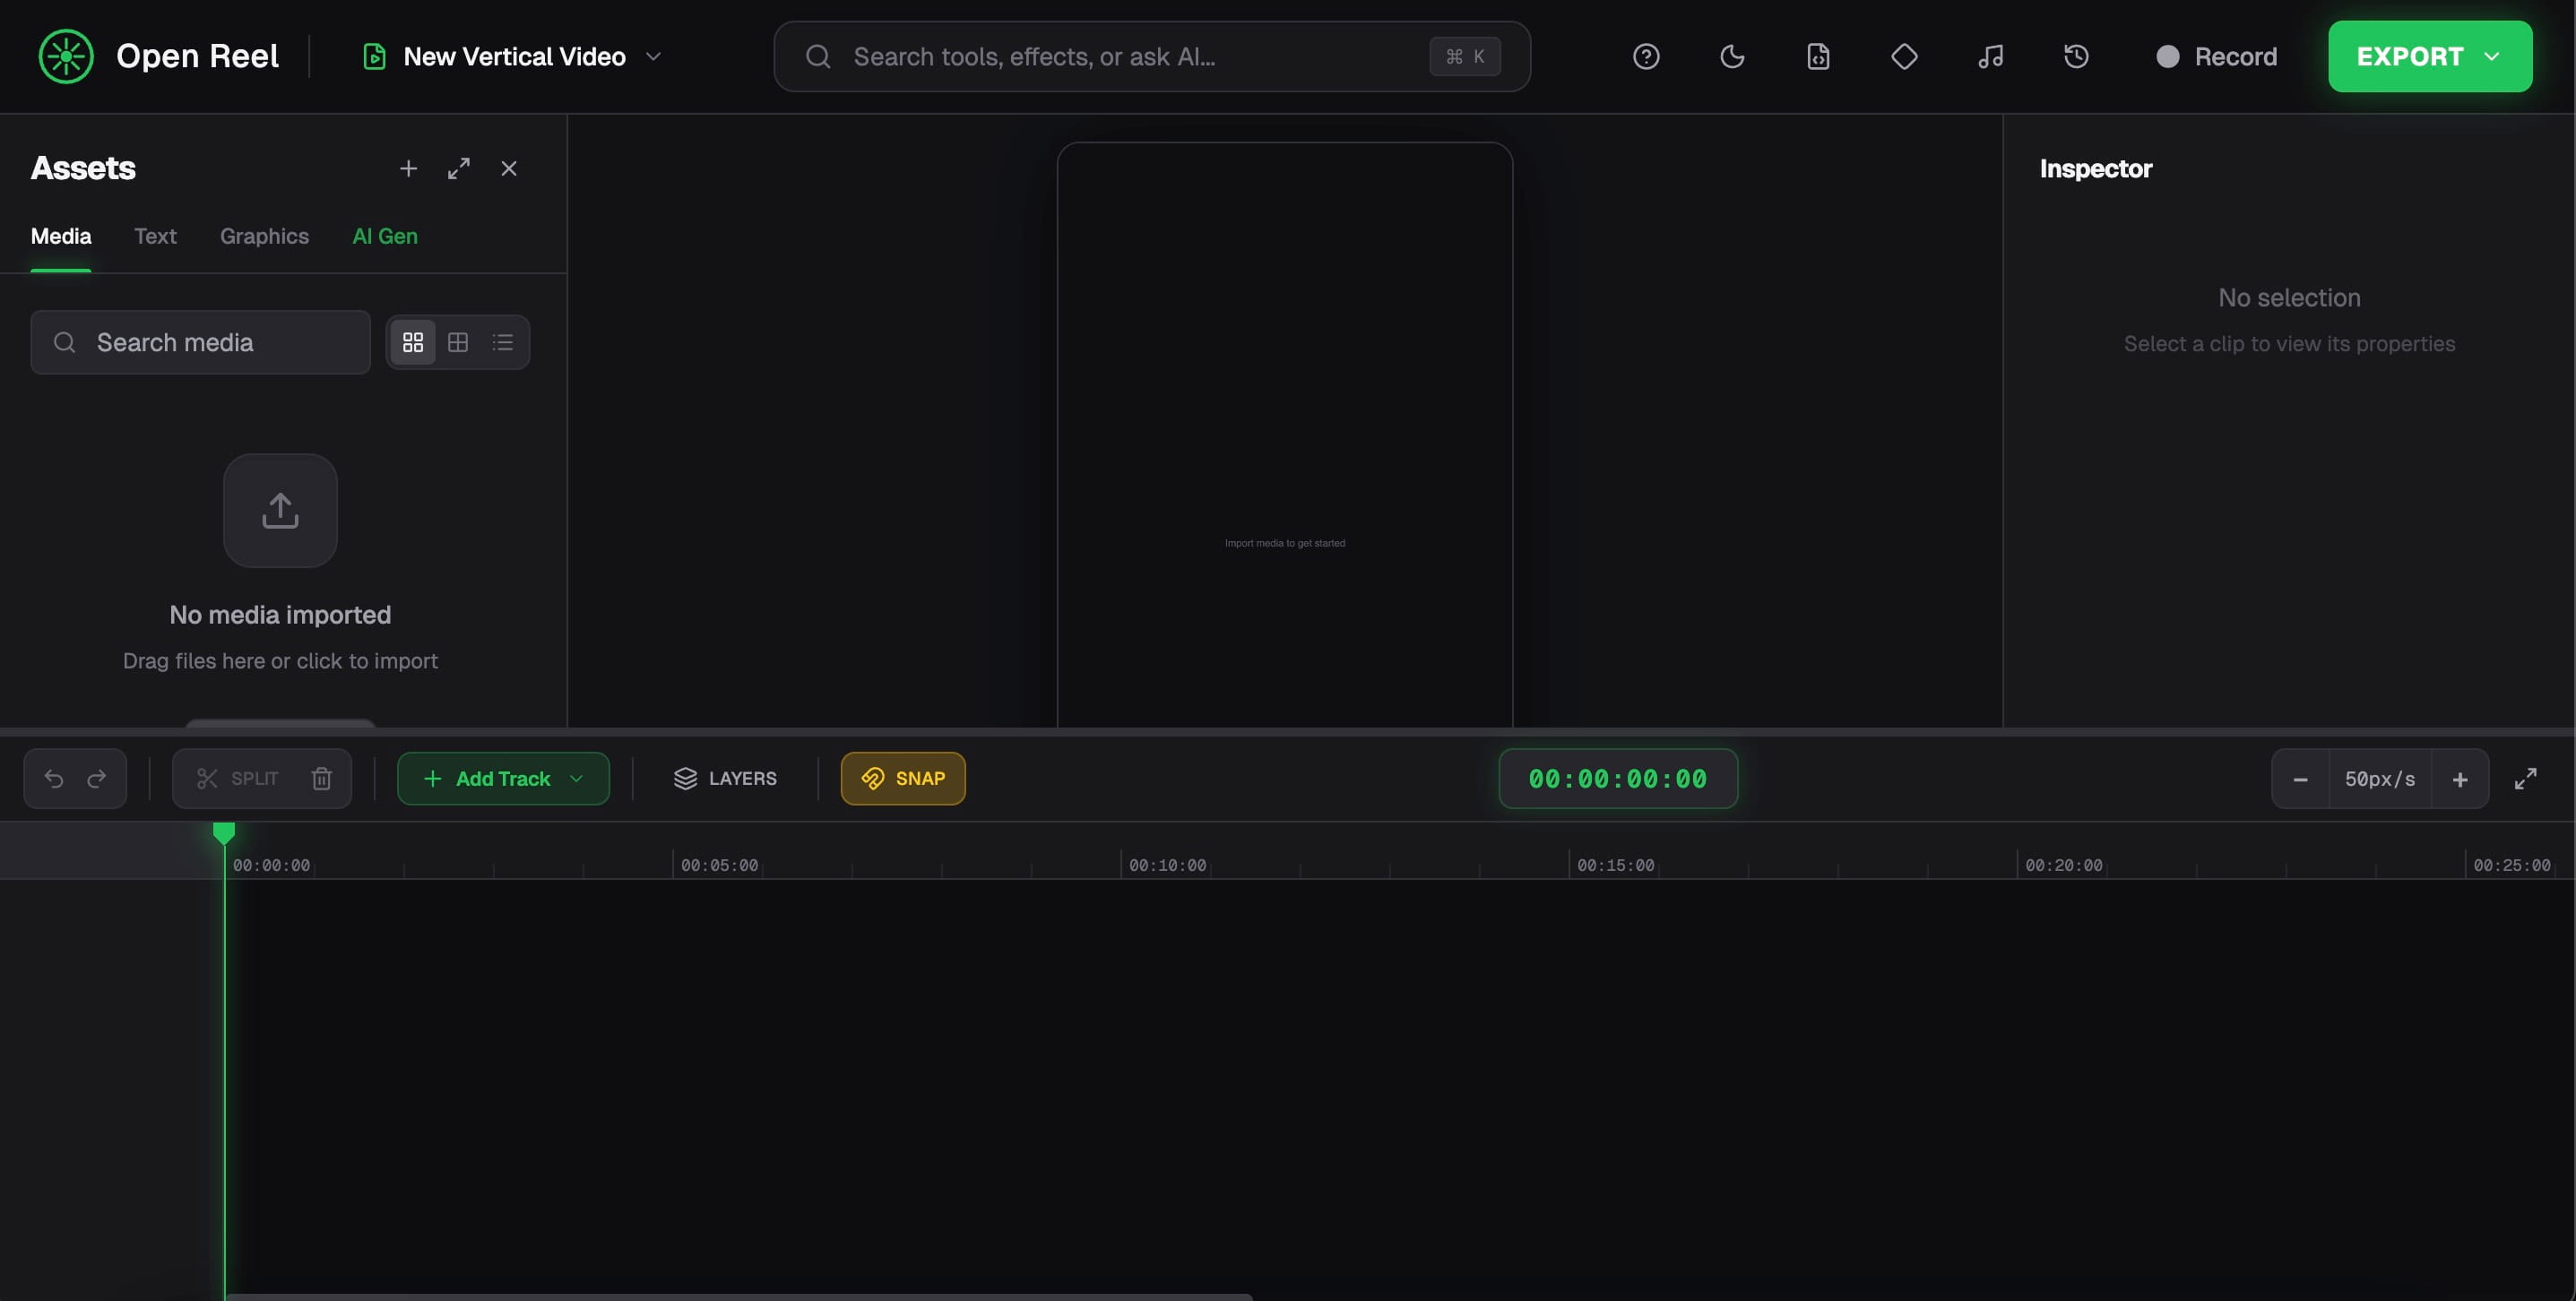Viewport: 2576px width, 1301px height.
Task: Open the history clock icon
Action: click(x=2076, y=57)
